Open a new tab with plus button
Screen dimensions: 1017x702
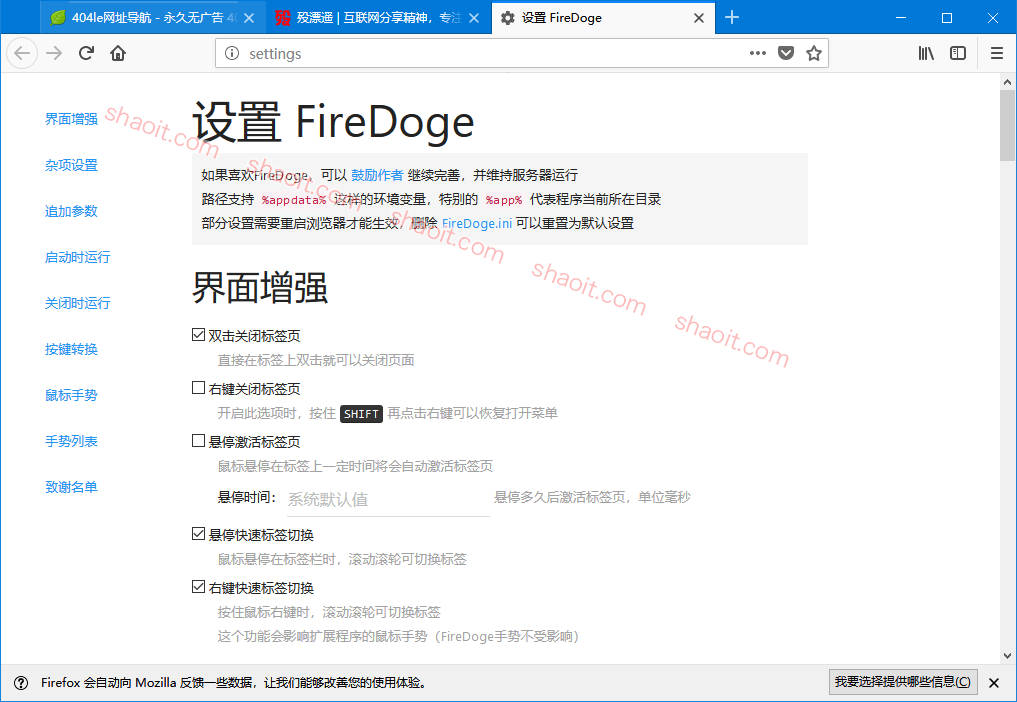pos(732,18)
